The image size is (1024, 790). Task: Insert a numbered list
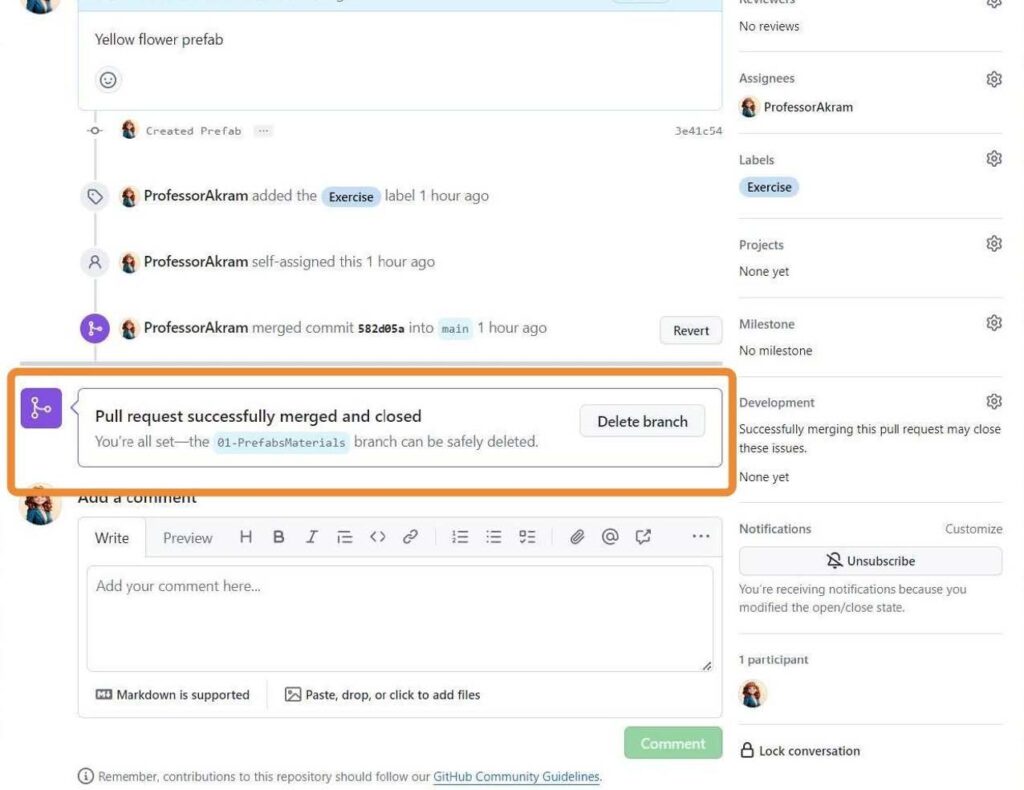[460, 537]
